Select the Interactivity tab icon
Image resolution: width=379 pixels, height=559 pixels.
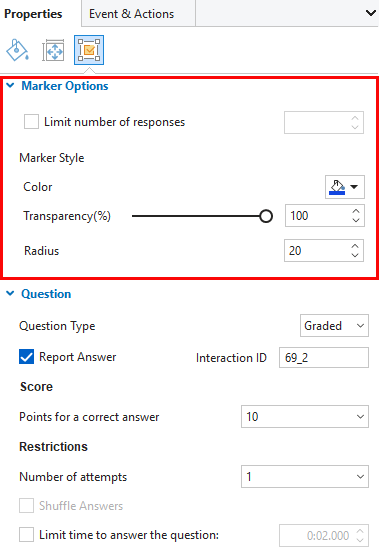89,50
